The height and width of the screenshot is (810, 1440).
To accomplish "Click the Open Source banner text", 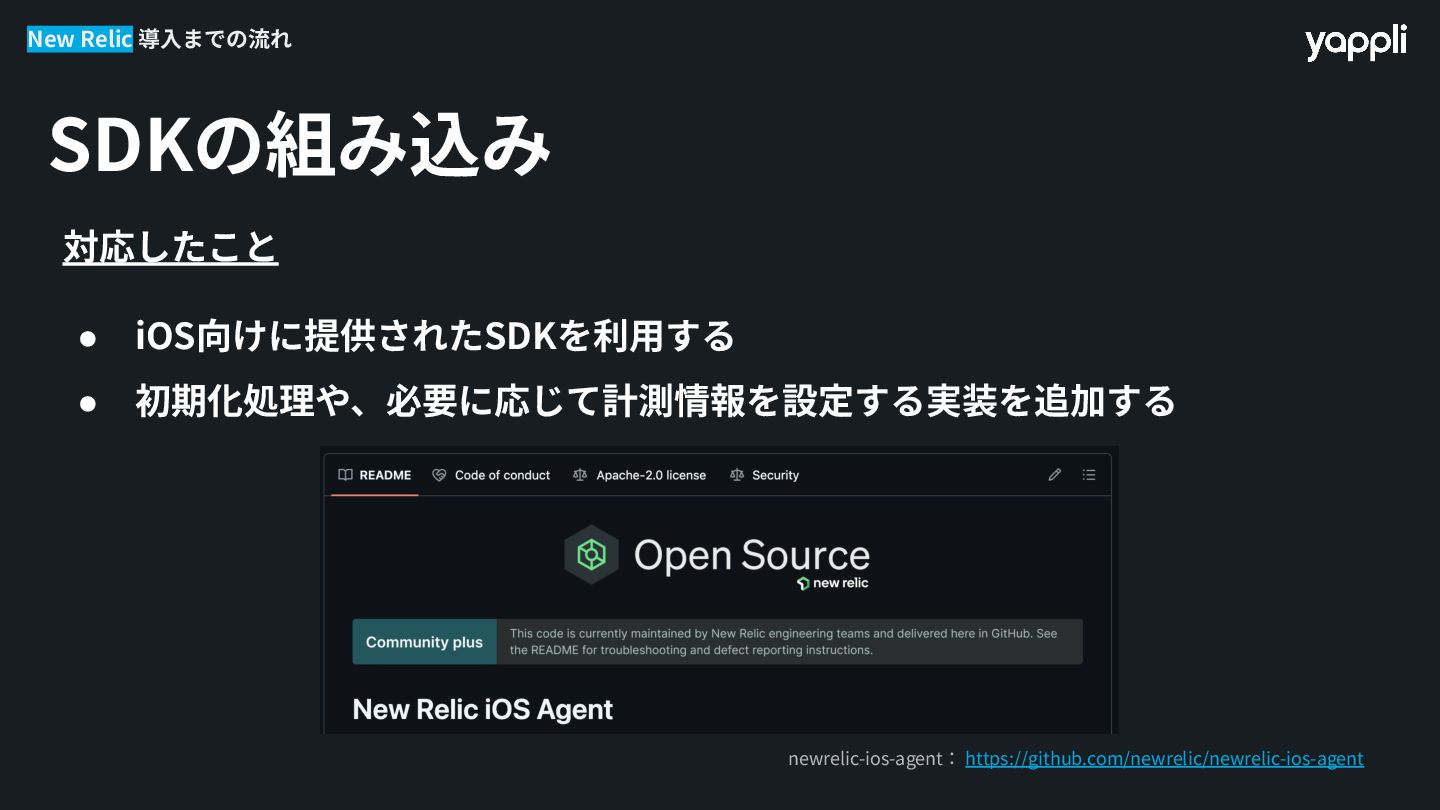I will click(752, 556).
